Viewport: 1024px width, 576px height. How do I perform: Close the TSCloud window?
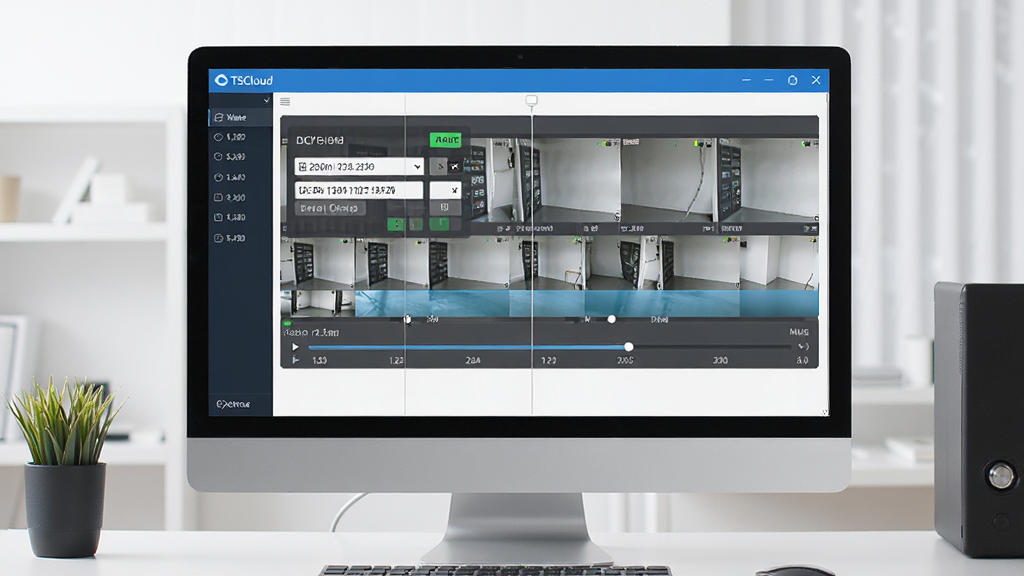(816, 80)
